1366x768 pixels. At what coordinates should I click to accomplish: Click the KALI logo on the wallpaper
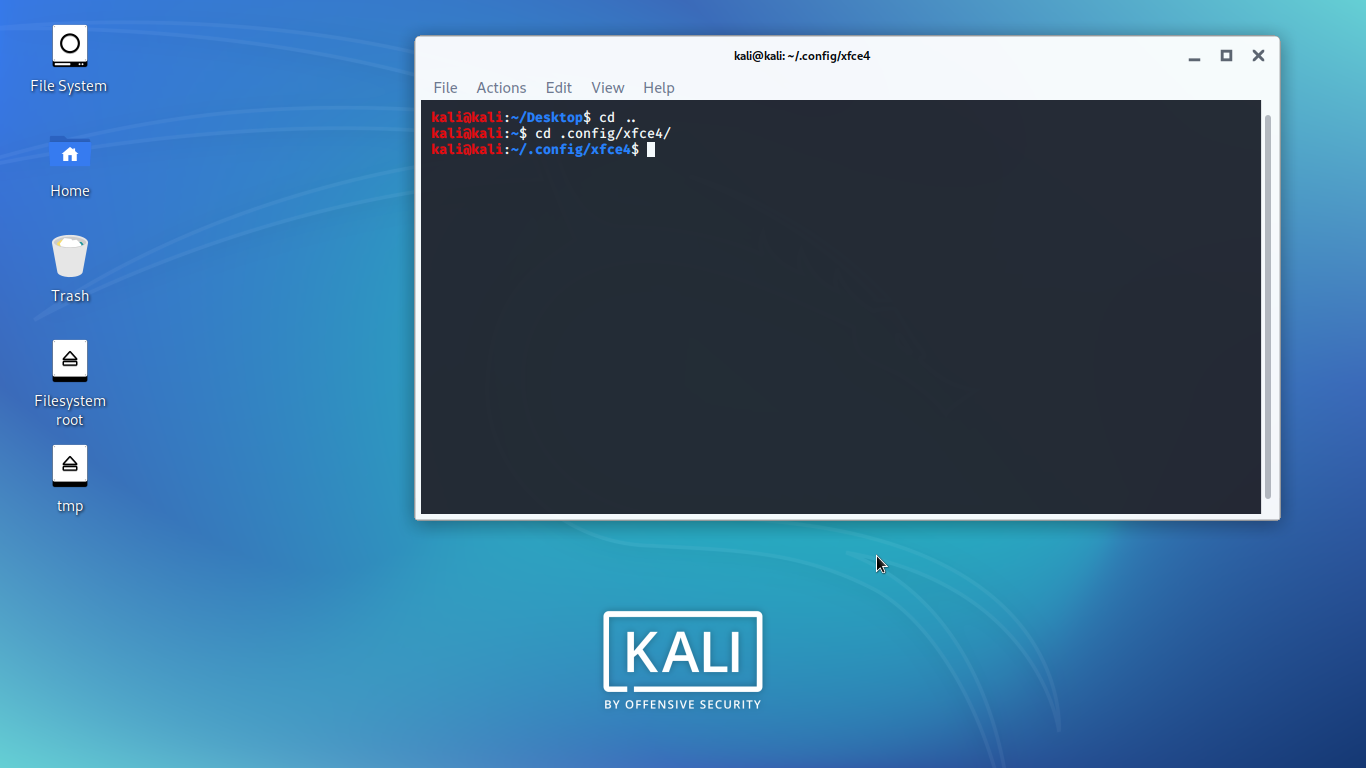tap(682, 650)
